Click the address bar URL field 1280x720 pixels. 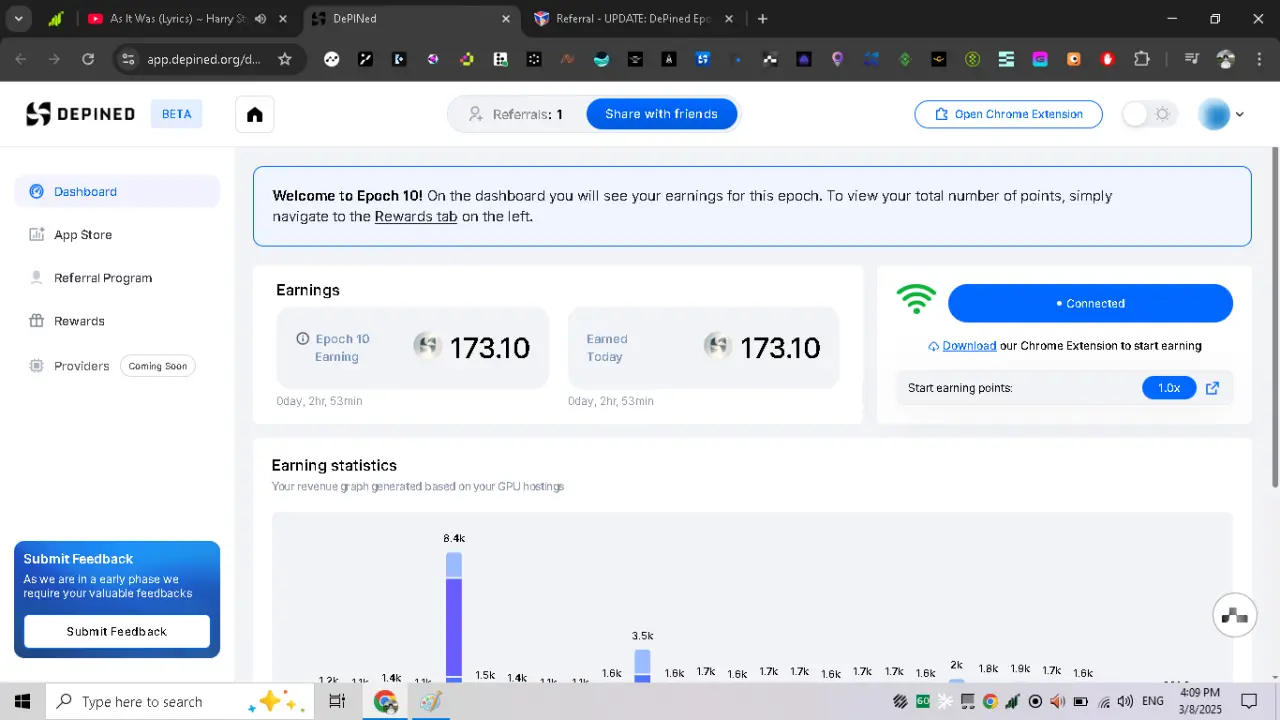pyautogui.click(x=204, y=59)
